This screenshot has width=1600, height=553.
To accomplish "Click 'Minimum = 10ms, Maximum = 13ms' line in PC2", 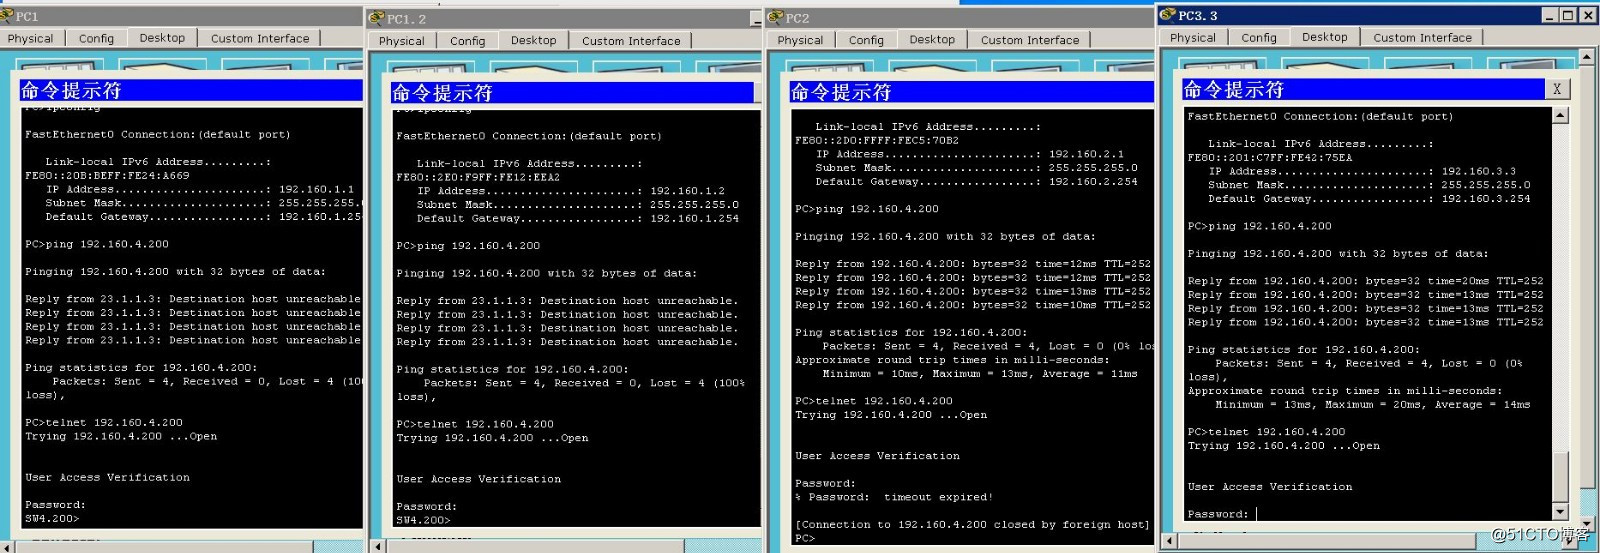I will tap(980, 374).
